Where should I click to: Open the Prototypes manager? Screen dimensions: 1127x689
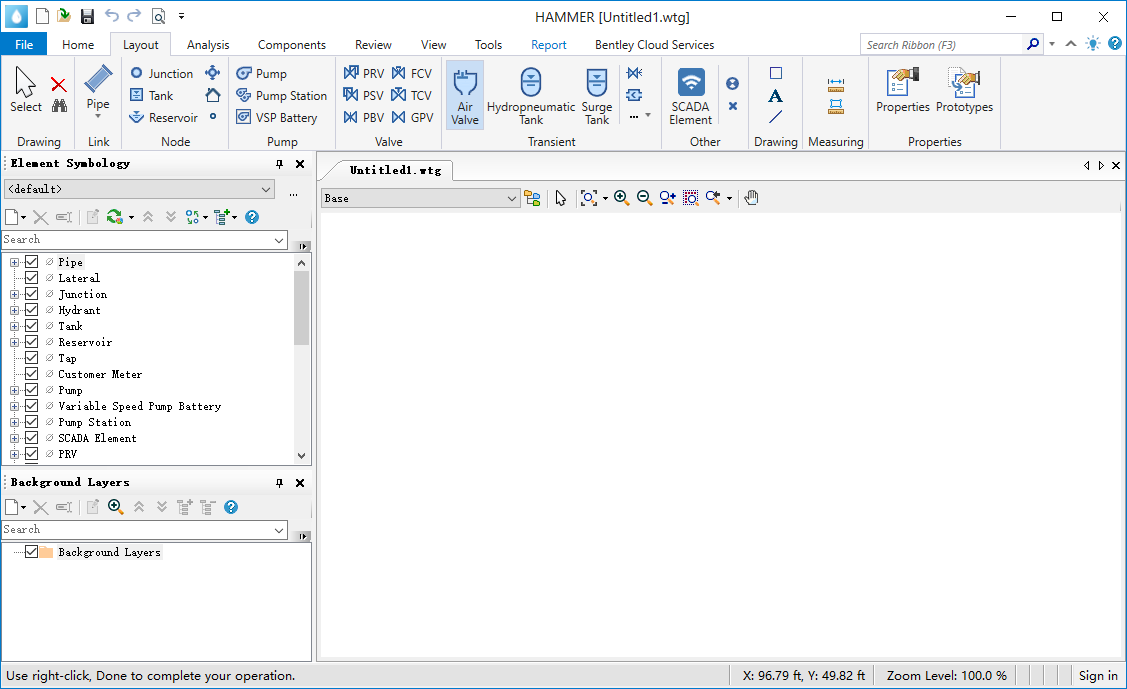[x=964, y=90]
